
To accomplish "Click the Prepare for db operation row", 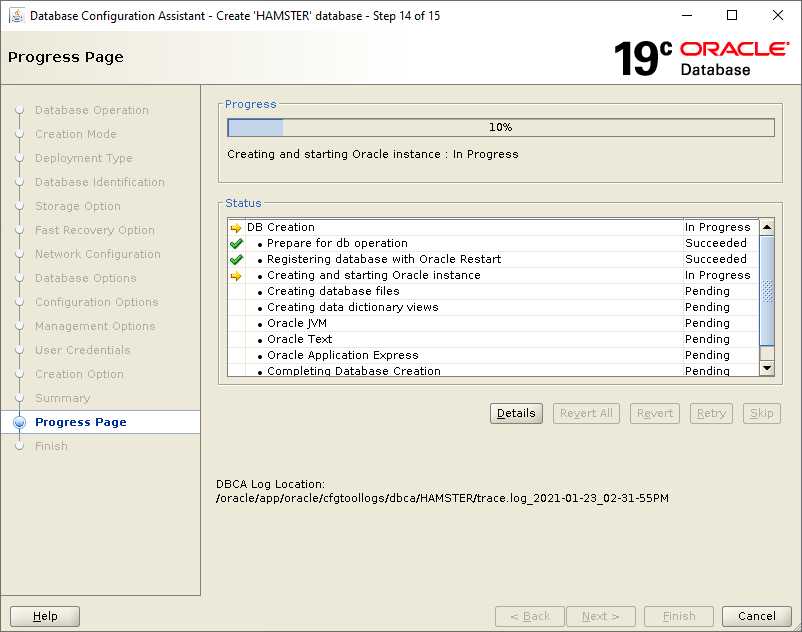I will point(493,243).
